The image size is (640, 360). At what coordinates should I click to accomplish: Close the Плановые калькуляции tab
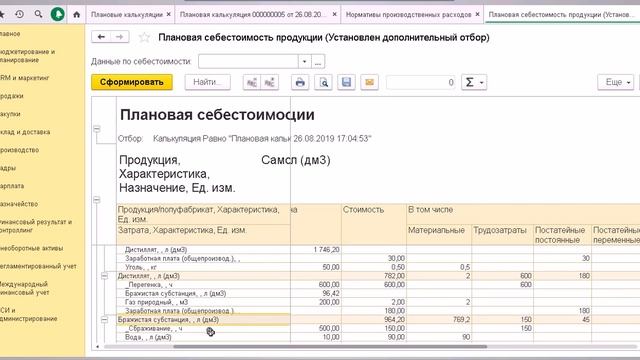point(169,14)
